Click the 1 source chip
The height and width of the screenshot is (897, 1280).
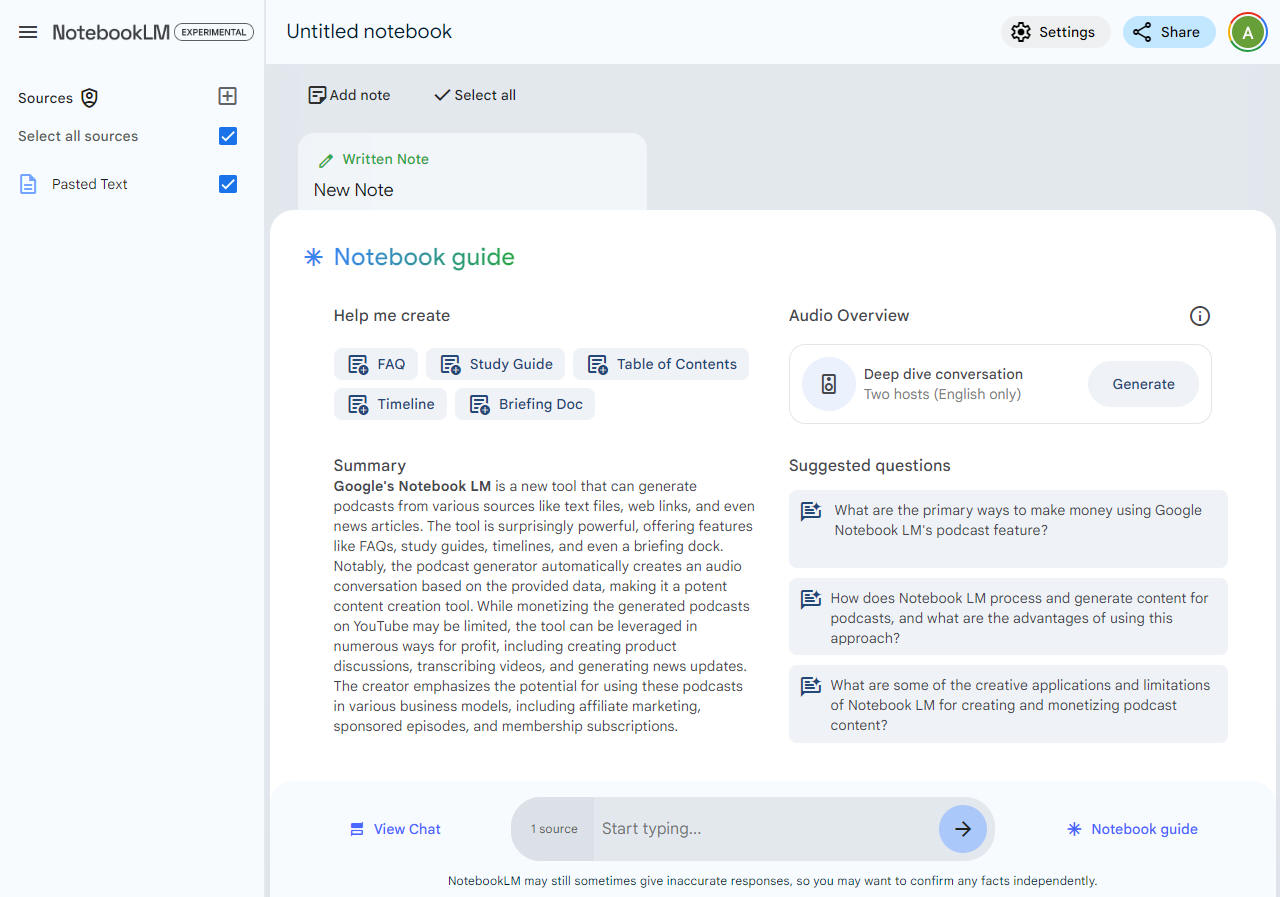553,829
